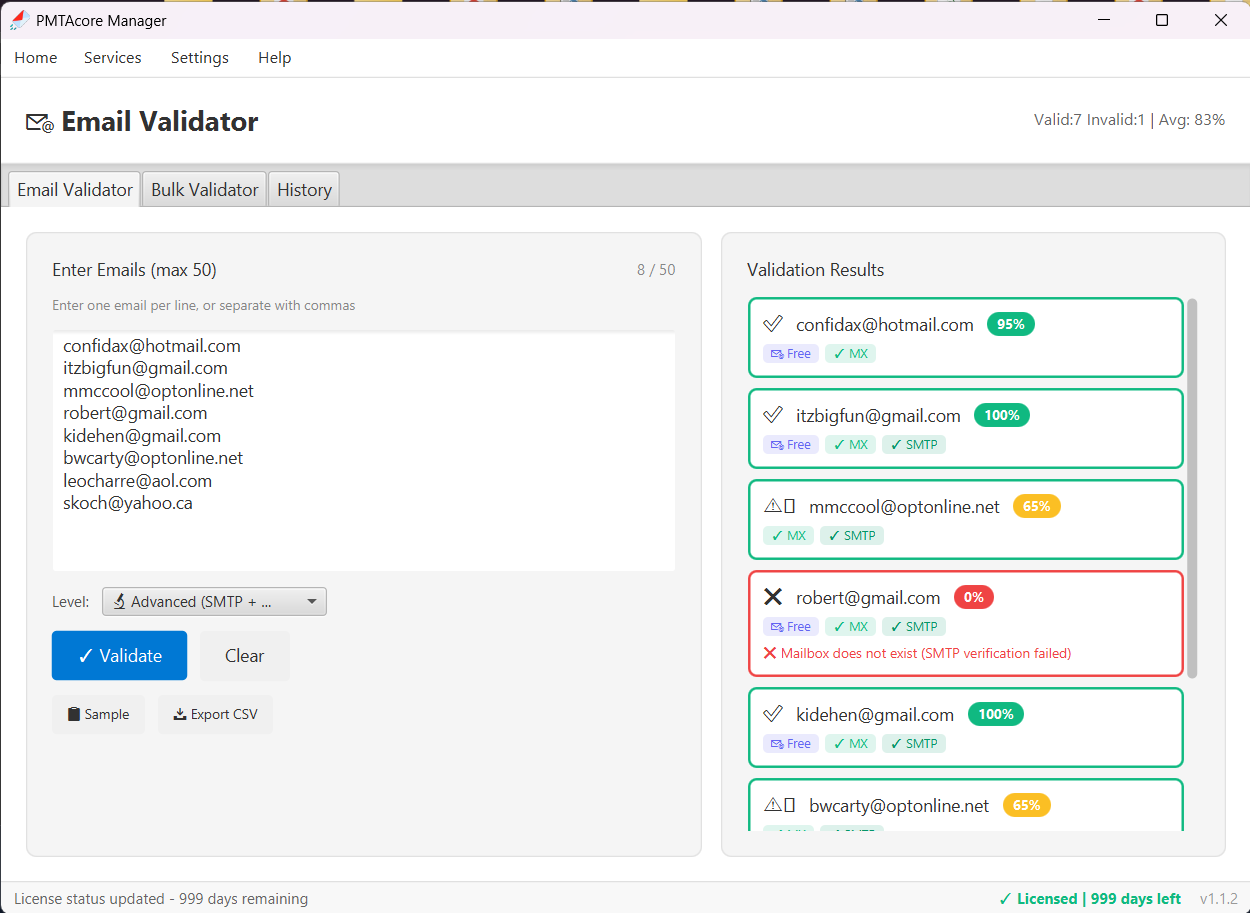Open the Services menu
Image resolution: width=1250 pixels, height=913 pixels.
112,57
